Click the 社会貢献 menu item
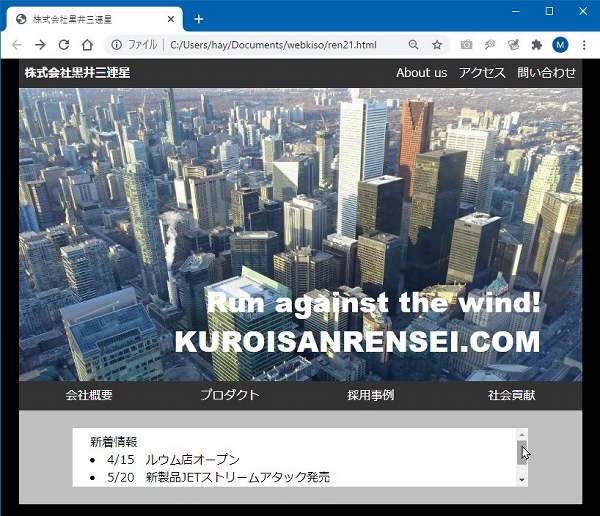600x516 pixels. click(x=511, y=395)
